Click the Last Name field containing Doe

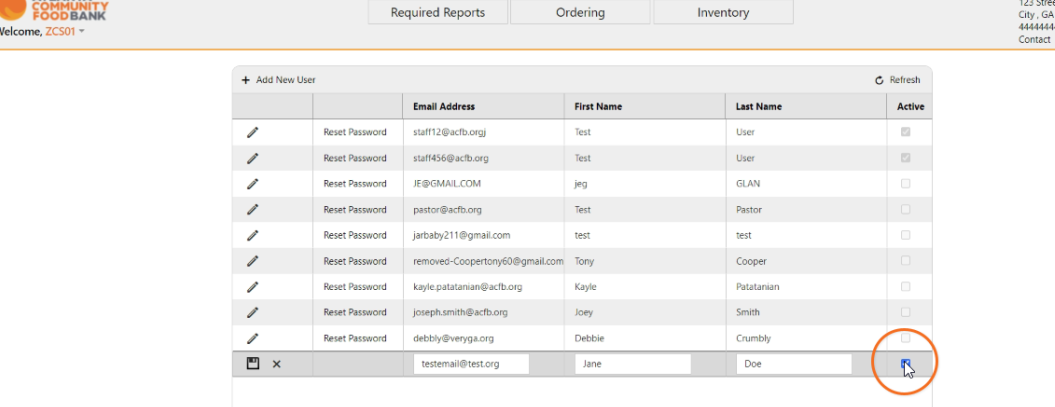[793, 364]
